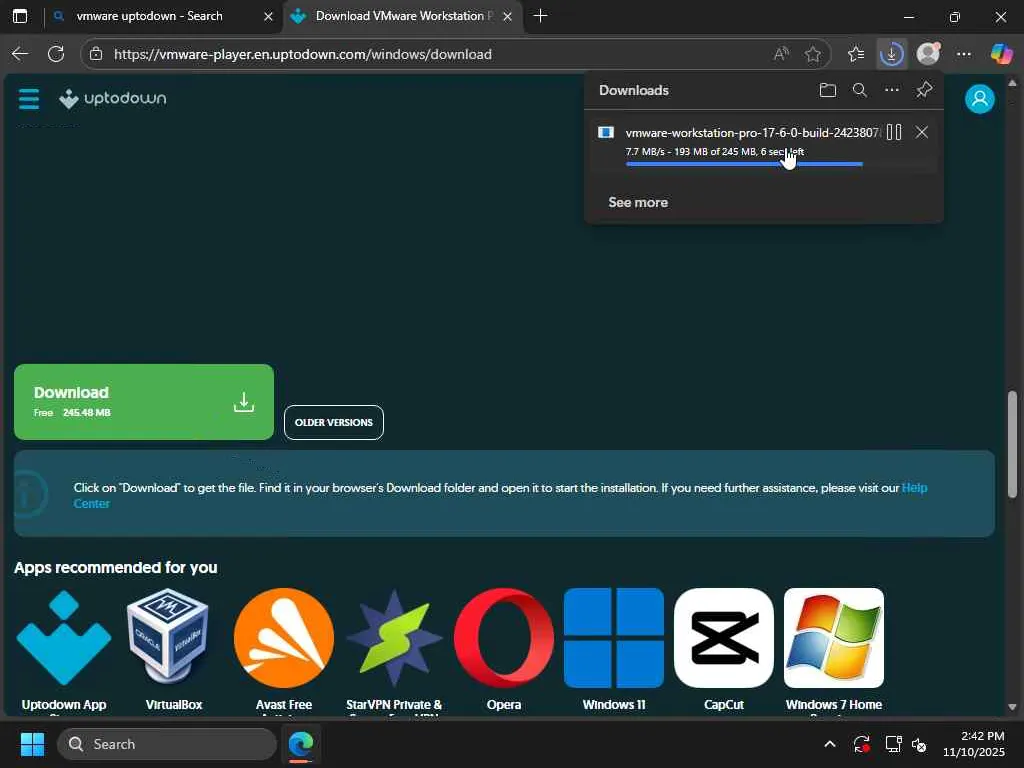The height and width of the screenshot is (768, 1024).
Task: Open the browser profile avatar
Action: (x=928, y=54)
